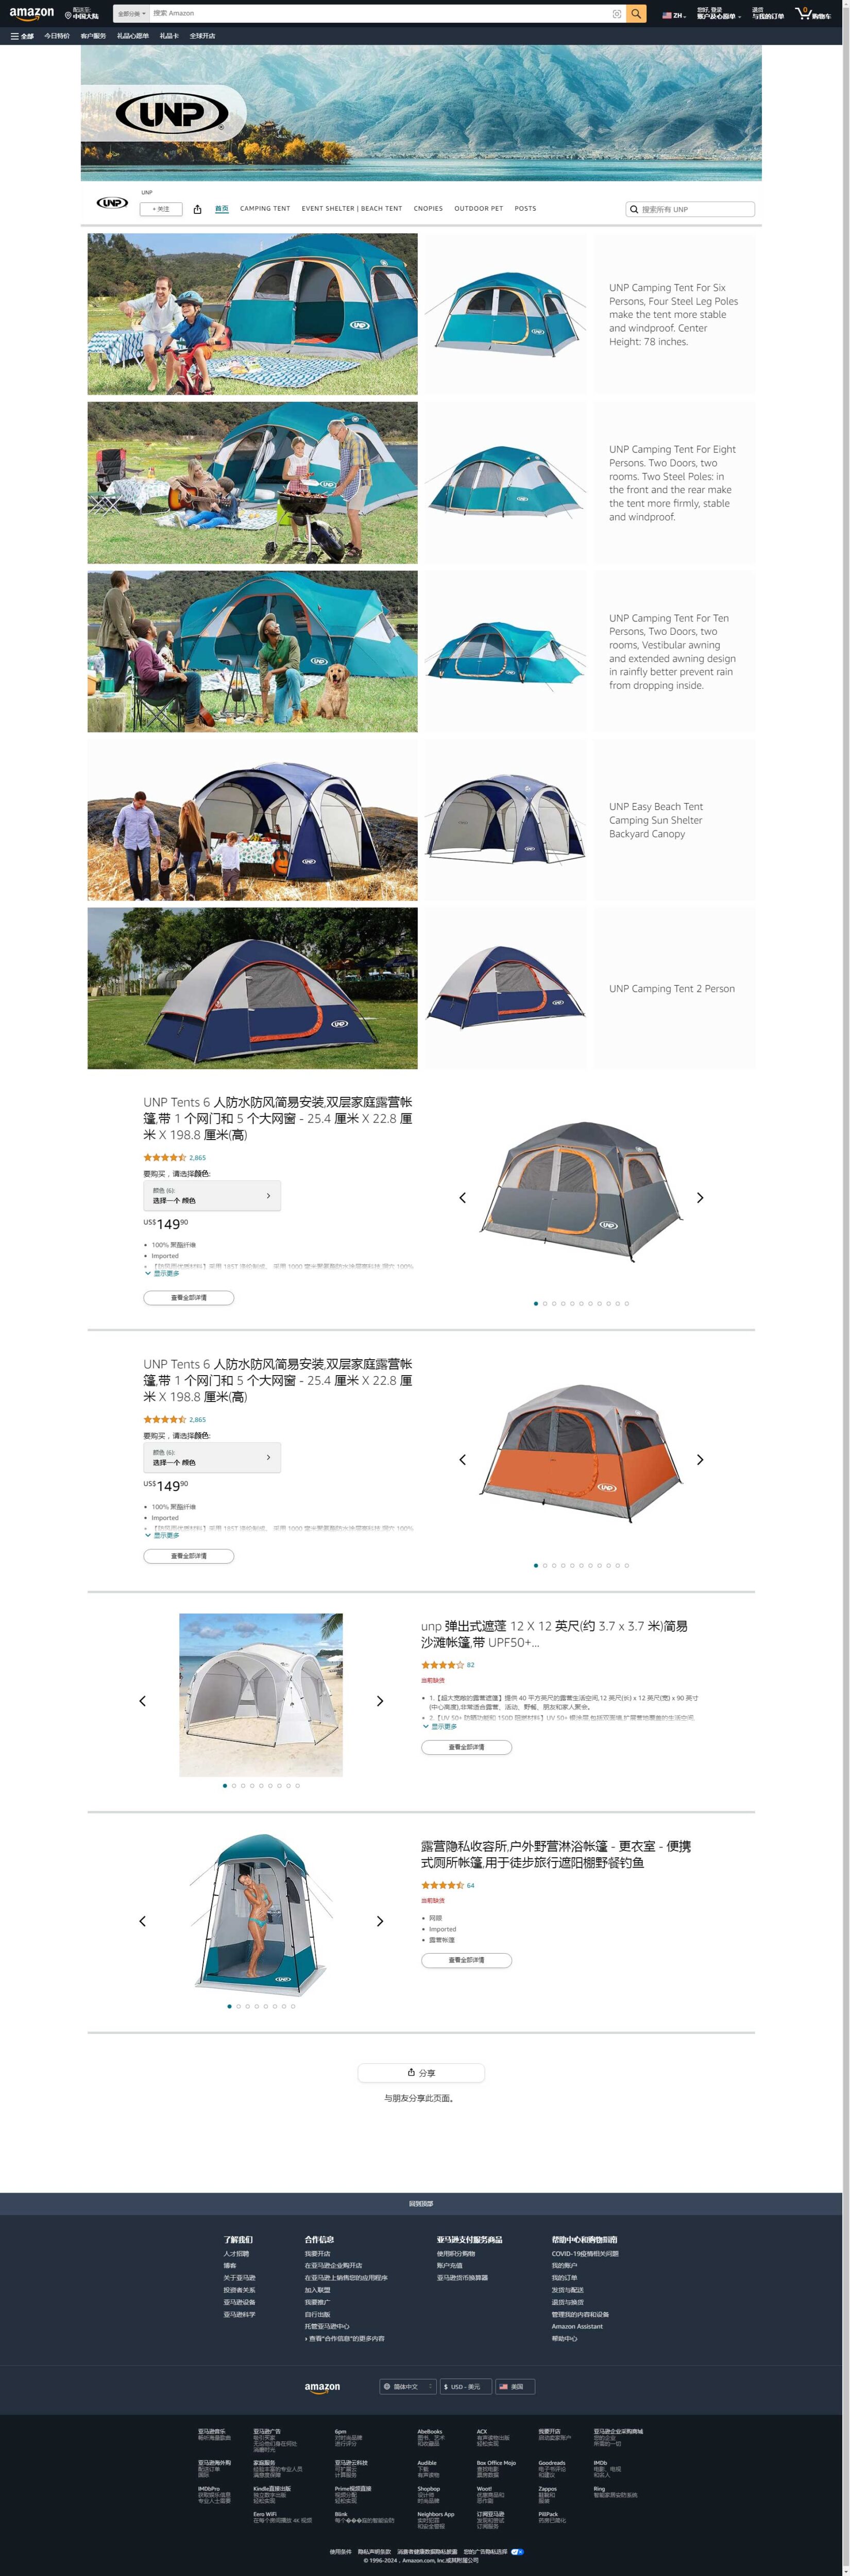Expand color selector on second tent listing
The width and height of the screenshot is (850, 2576).
coord(212,1457)
